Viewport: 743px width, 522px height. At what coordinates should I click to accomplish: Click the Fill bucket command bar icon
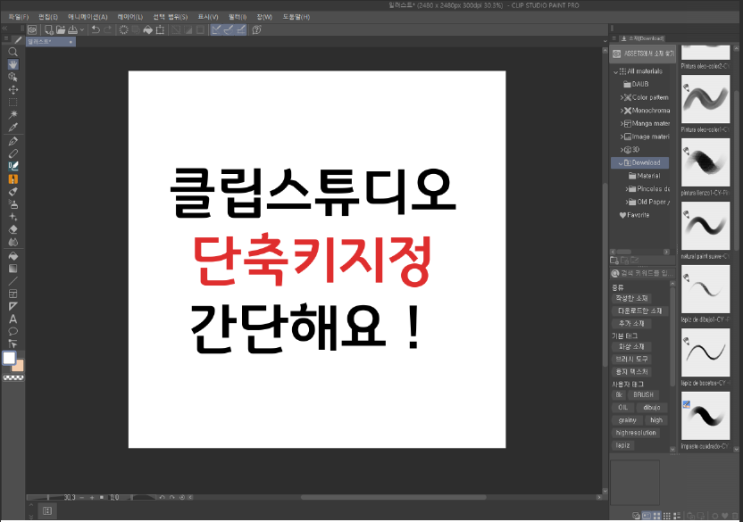[x=148, y=30]
